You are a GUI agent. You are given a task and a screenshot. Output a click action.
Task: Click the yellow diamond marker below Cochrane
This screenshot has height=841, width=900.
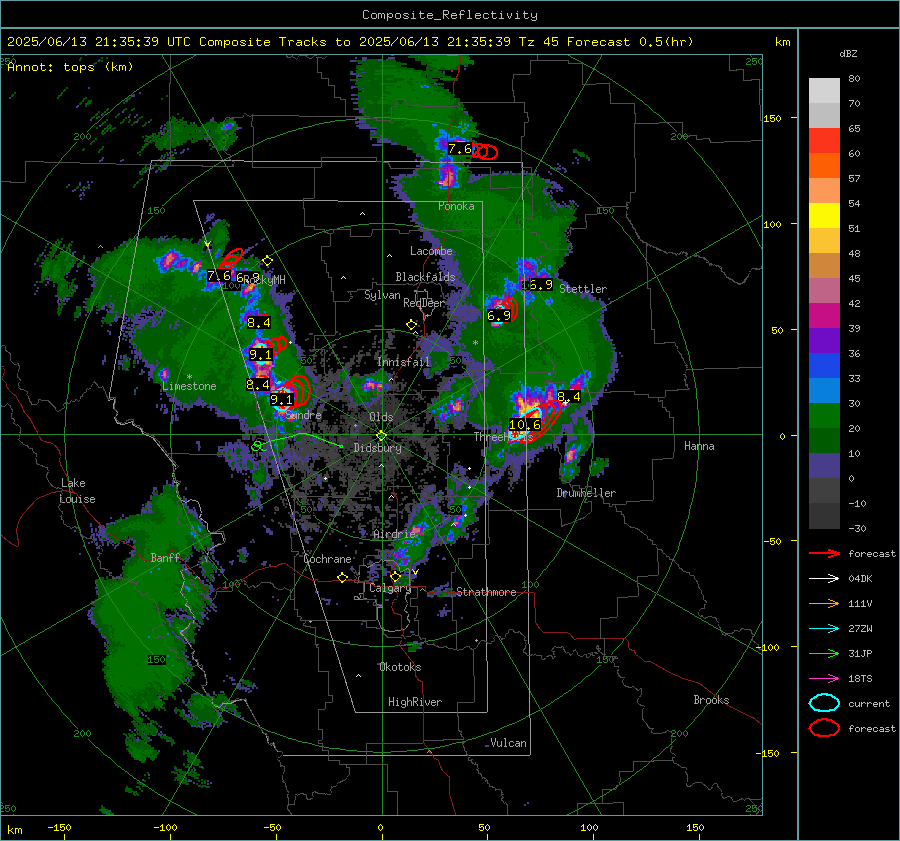(342, 578)
